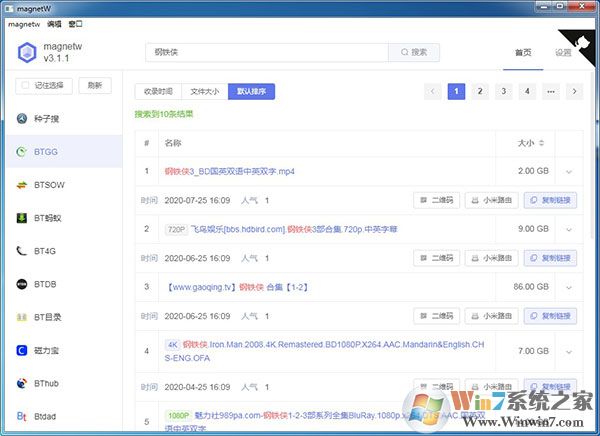The width and height of the screenshot is (600, 436).
Task: Click the 刷新 refresh button
Action: [95, 85]
